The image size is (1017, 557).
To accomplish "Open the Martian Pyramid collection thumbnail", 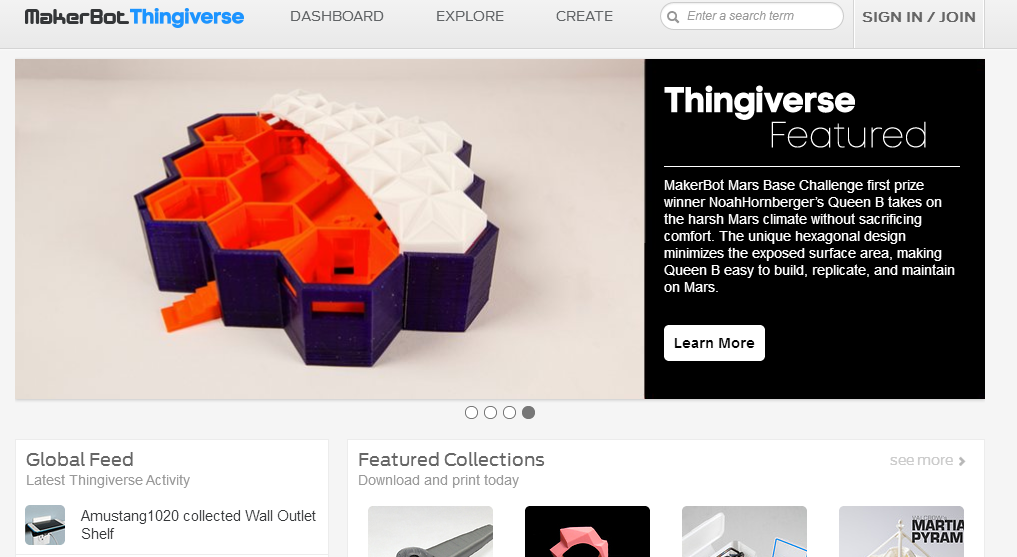I will point(901,531).
